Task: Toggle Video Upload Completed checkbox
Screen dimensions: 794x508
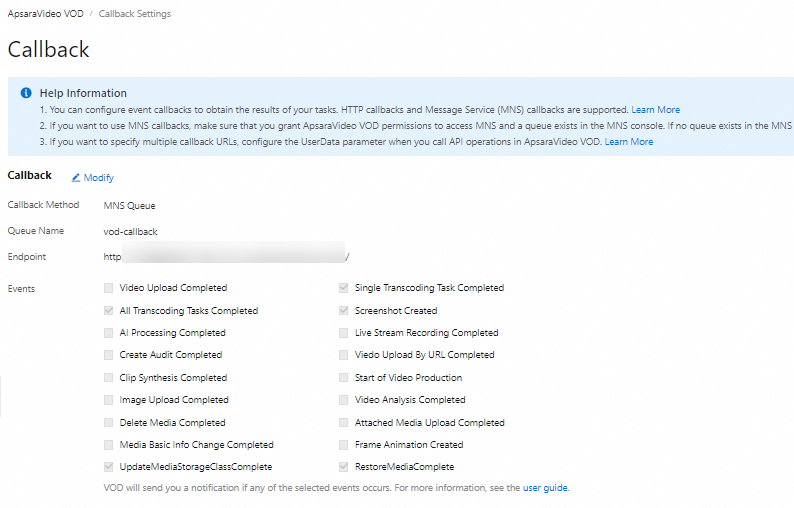Action: tap(108, 288)
